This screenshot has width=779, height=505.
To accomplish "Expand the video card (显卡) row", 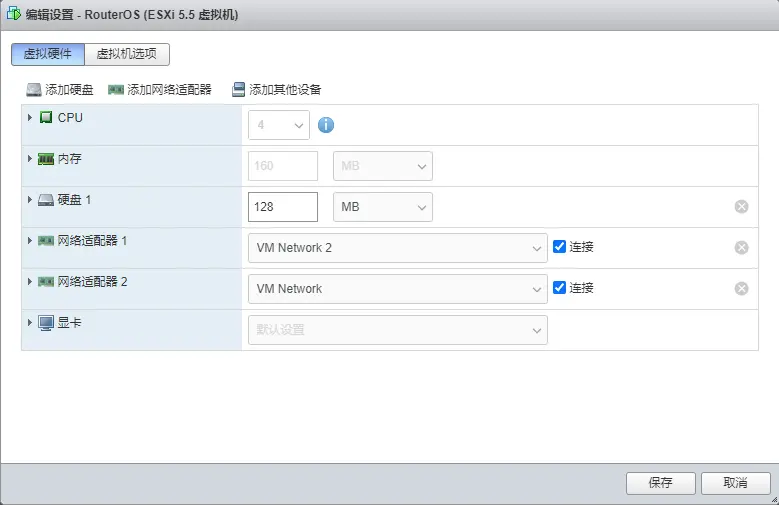I will [x=29, y=322].
